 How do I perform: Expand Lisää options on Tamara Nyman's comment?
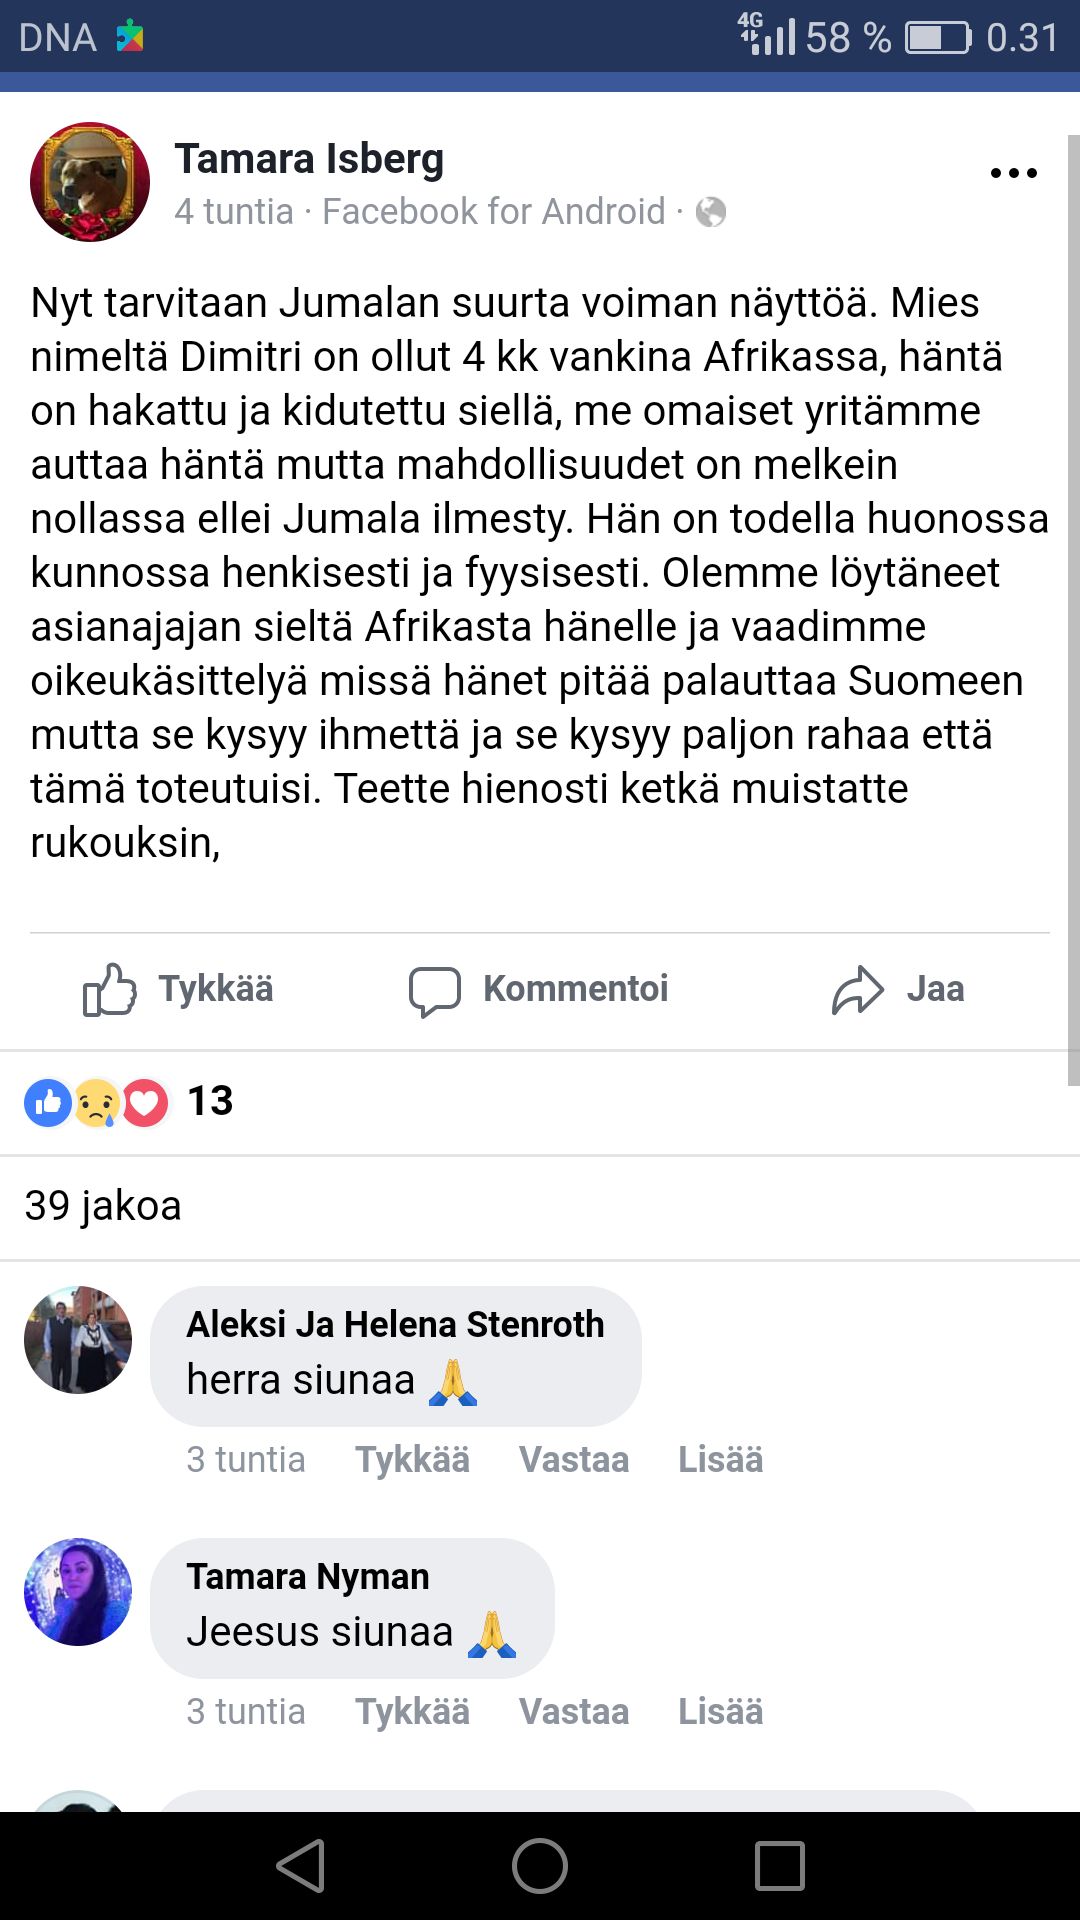click(x=720, y=1712)
